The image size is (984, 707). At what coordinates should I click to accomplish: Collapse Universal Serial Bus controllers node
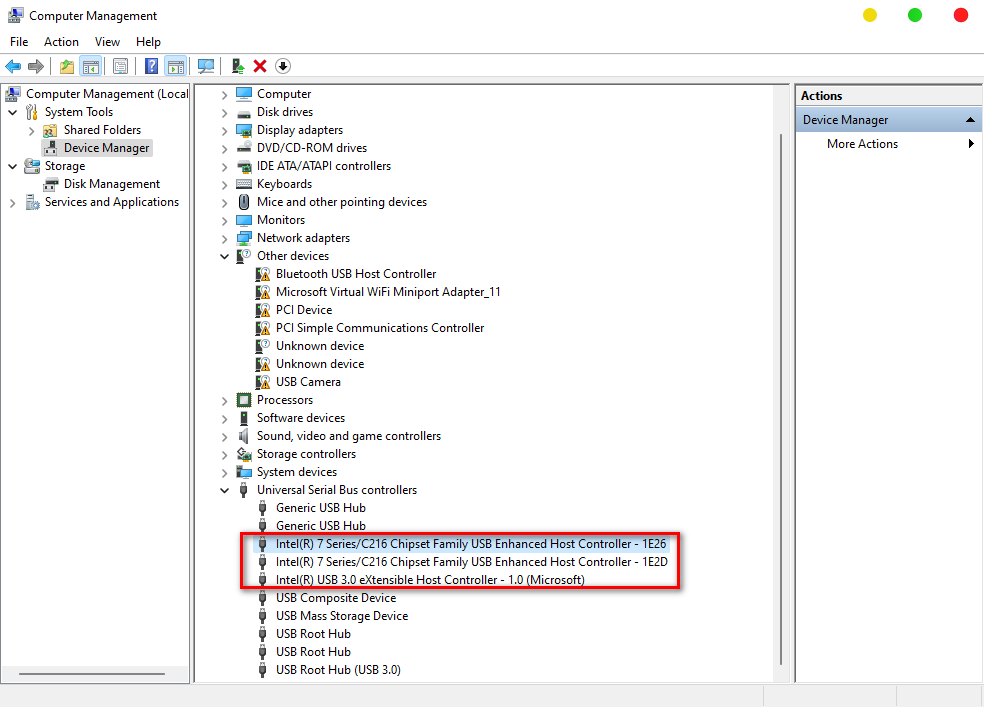[224, 490]
